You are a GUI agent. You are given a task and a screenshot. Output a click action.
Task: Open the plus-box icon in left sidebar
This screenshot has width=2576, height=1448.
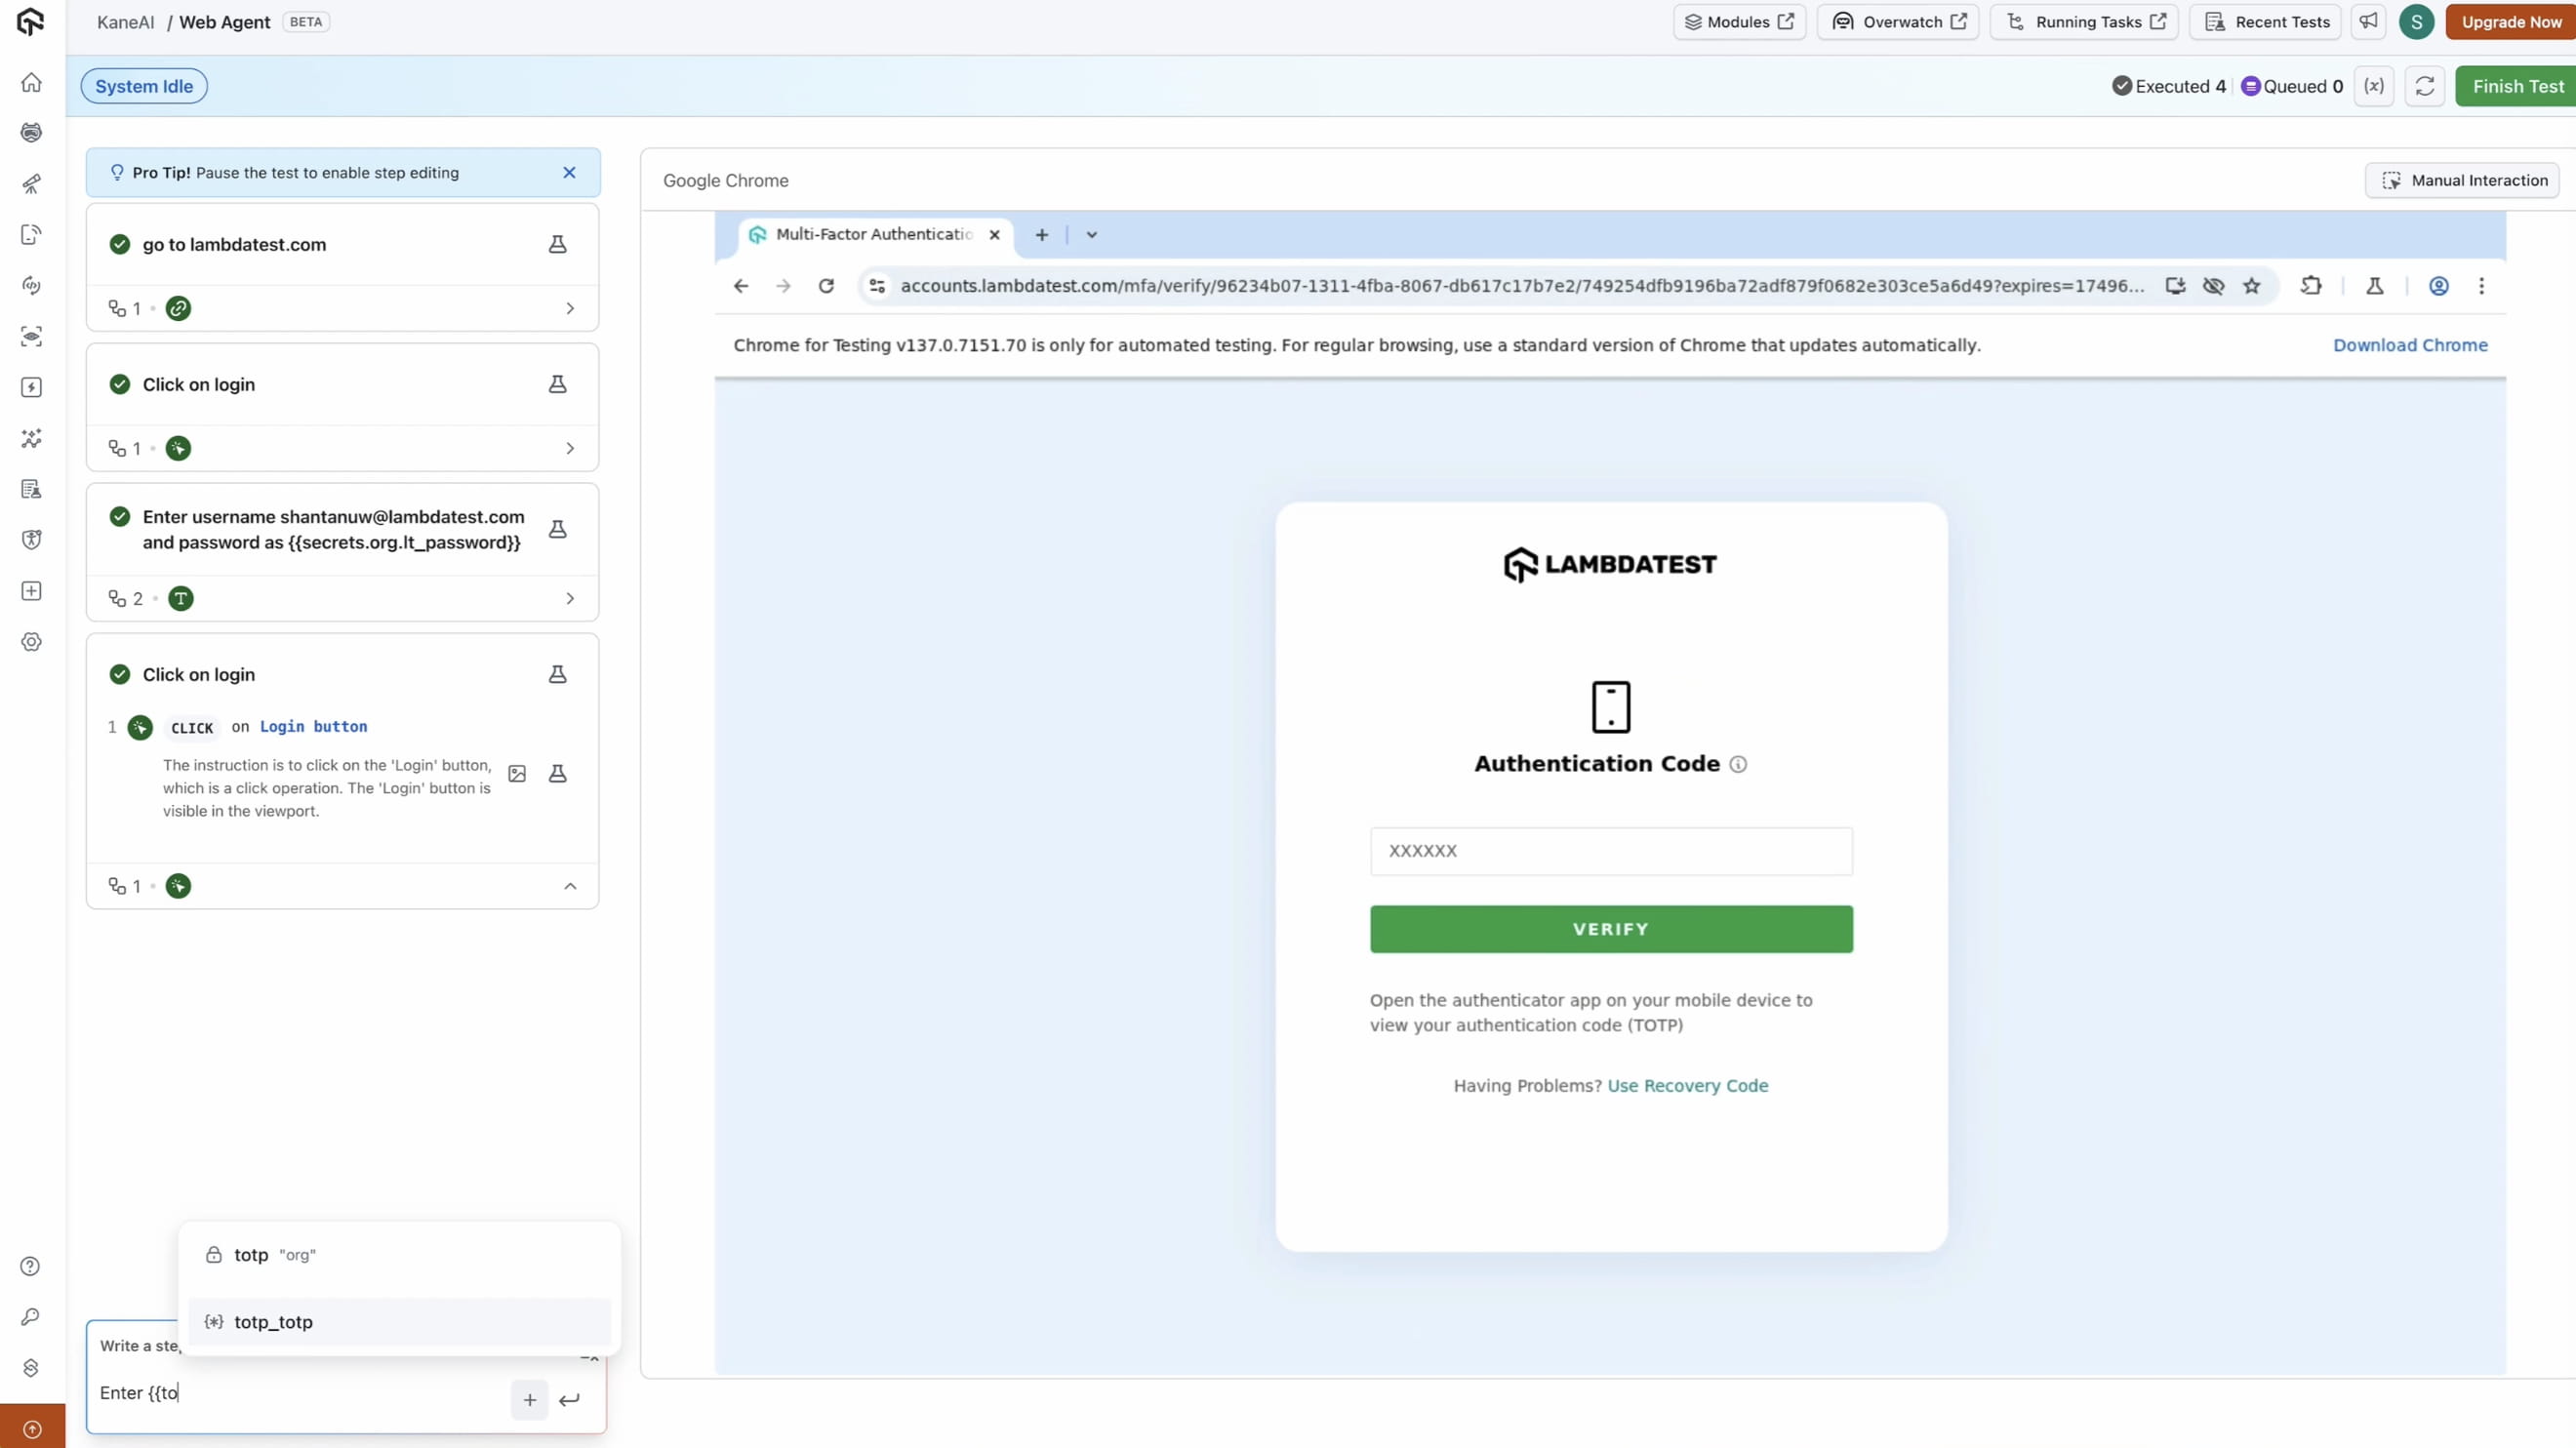(31, 591)
